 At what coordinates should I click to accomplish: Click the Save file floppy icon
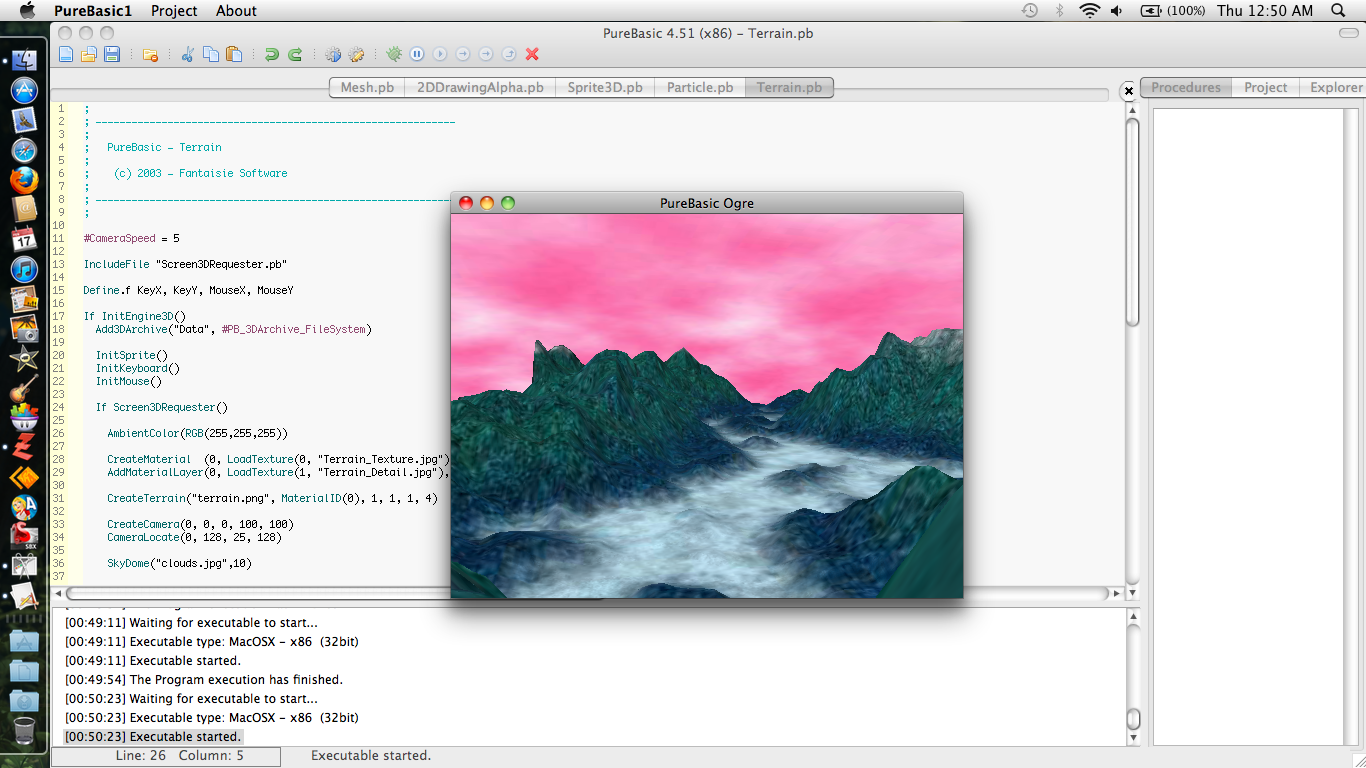(x=112, y=54)
